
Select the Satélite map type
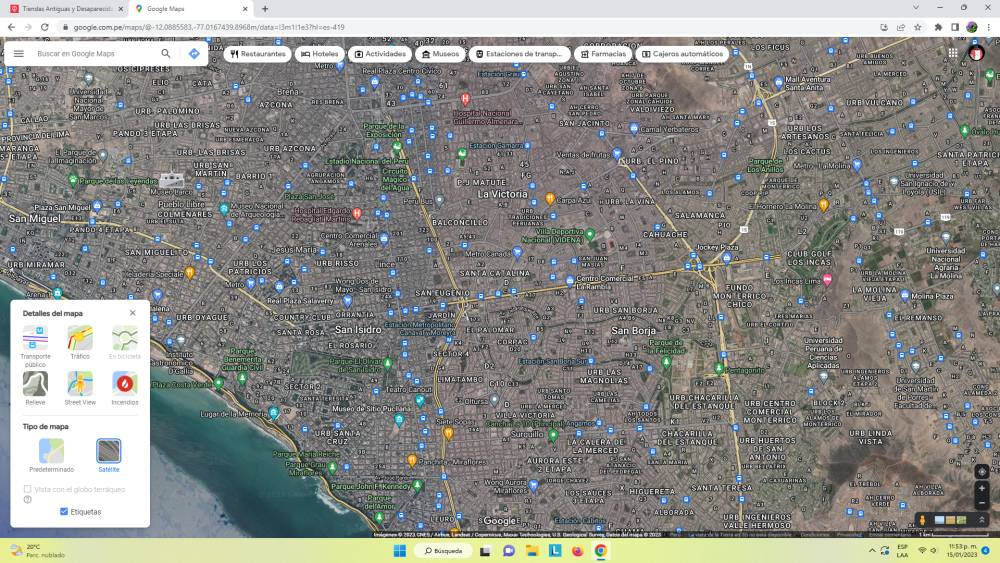pyautogui.click(x=108, y=451)
